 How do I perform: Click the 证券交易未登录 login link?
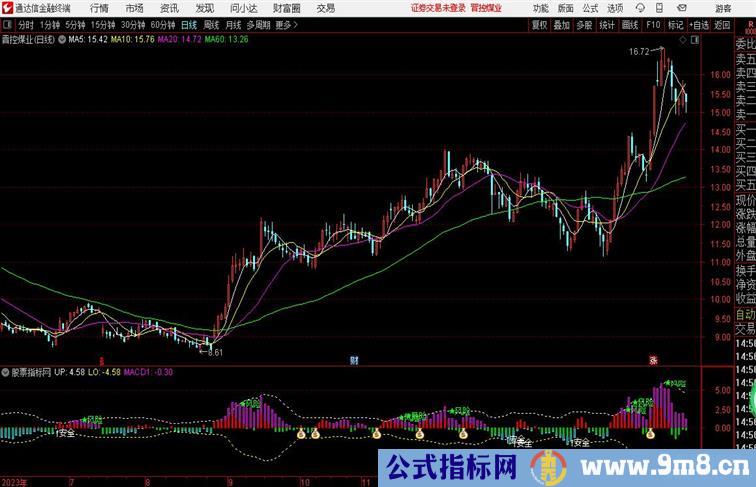(438, 8)
